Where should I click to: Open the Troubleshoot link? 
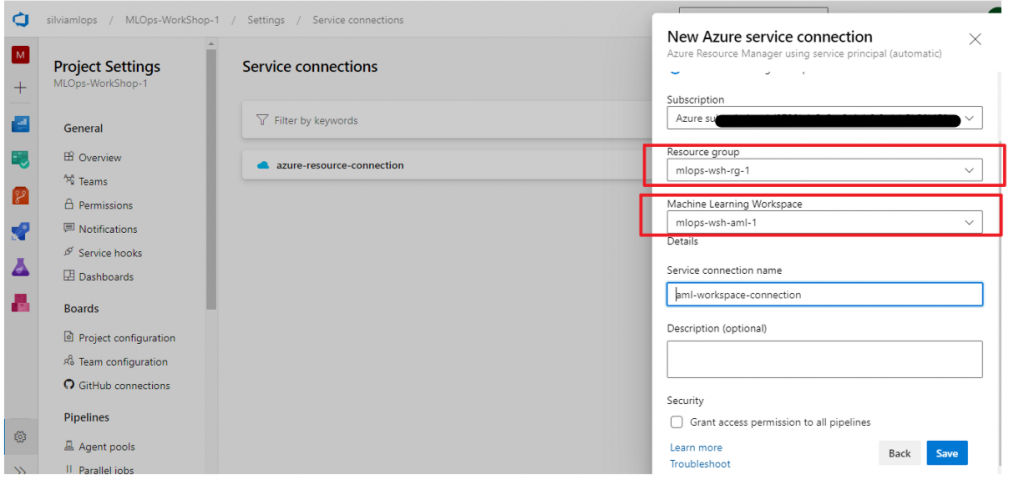[x=700, y=464]
